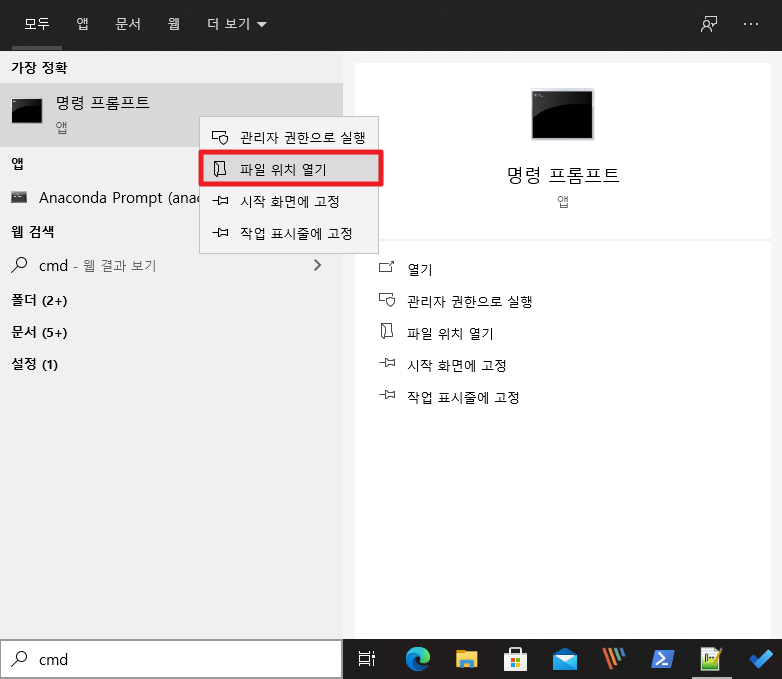Viewport: 782px width, 679px height.
Task: Click the magnifier icon in search box
Action: 19,659
